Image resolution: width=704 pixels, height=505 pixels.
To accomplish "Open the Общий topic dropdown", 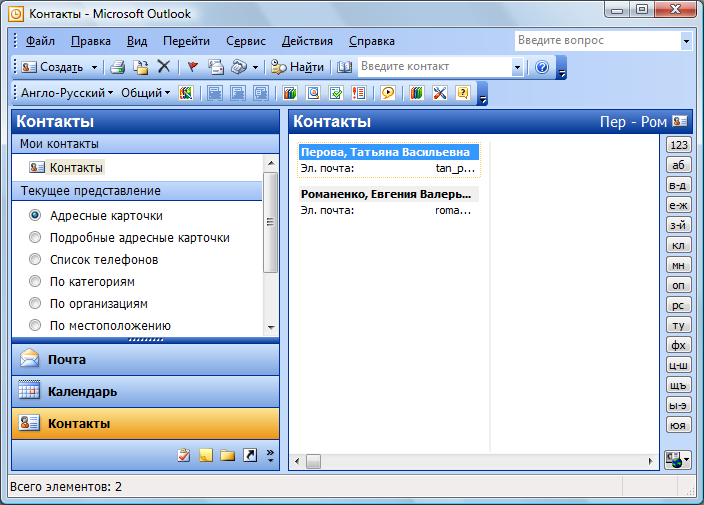I will coord(145,93).
